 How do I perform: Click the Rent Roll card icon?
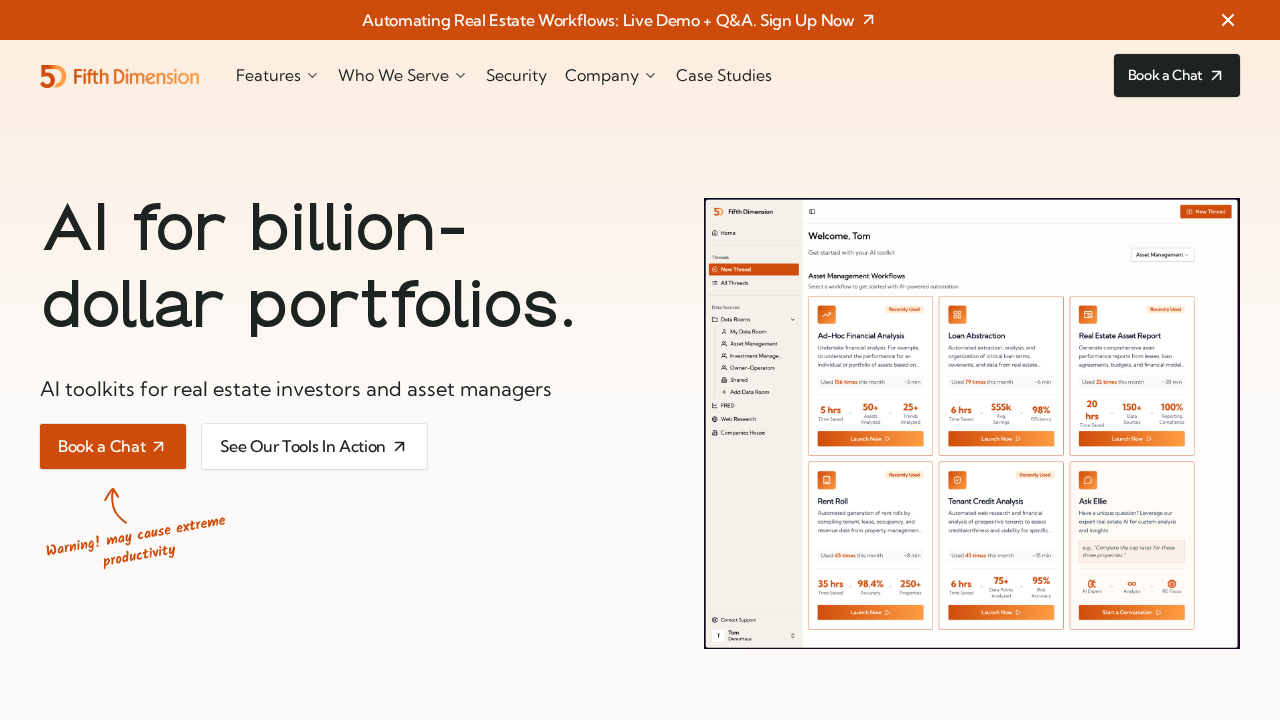(x=826, y=480)
